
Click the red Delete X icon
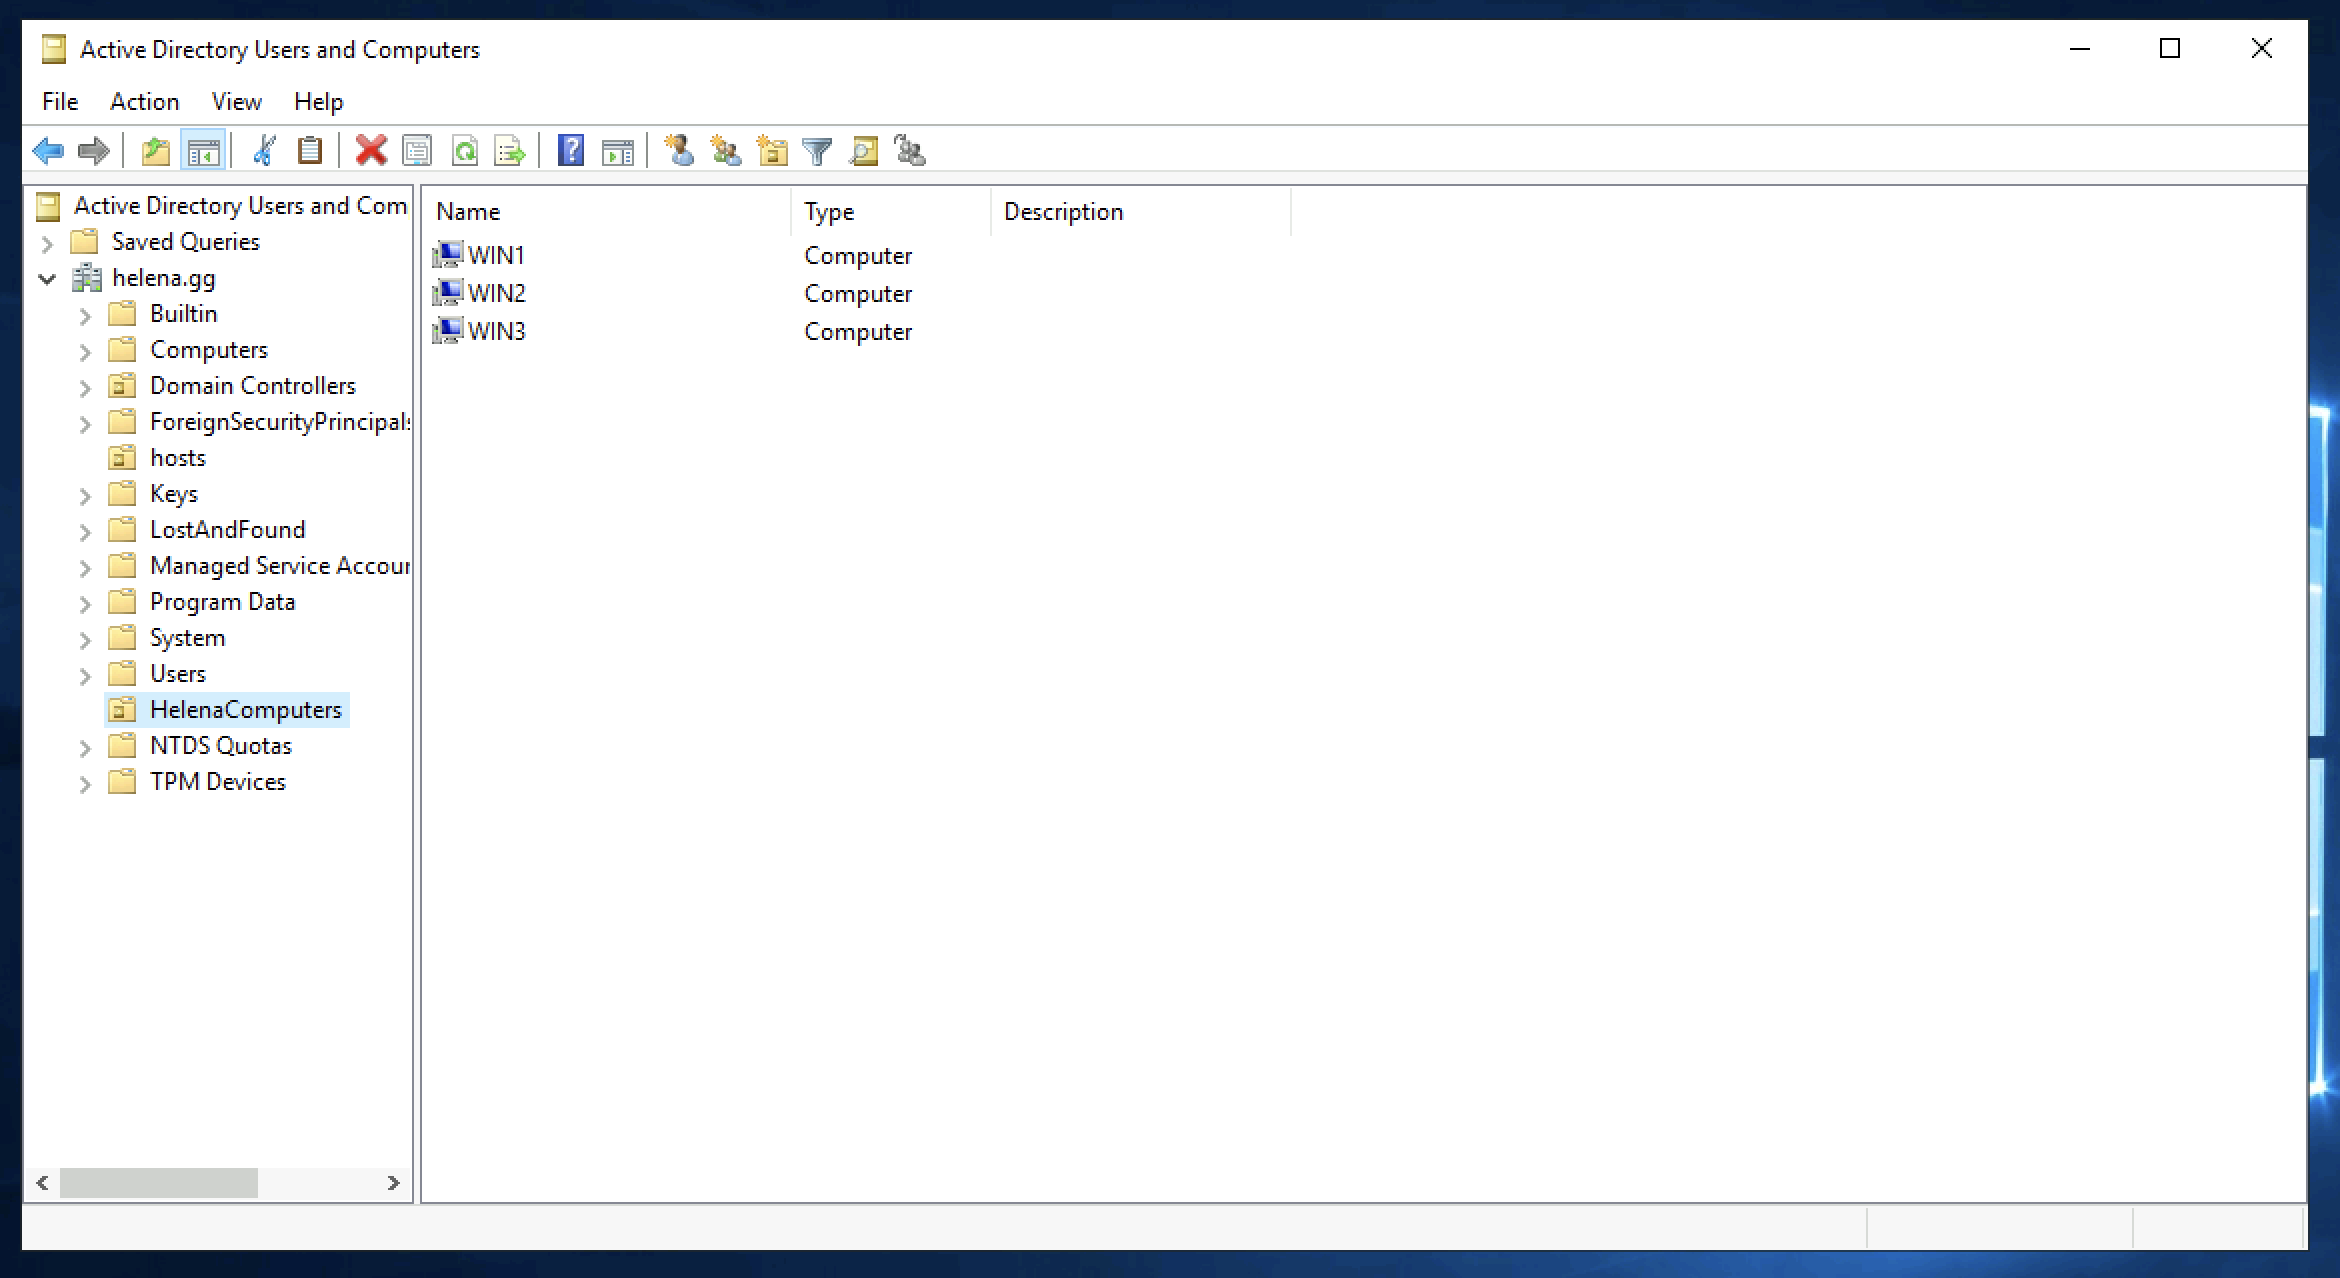tap(371, 151)
